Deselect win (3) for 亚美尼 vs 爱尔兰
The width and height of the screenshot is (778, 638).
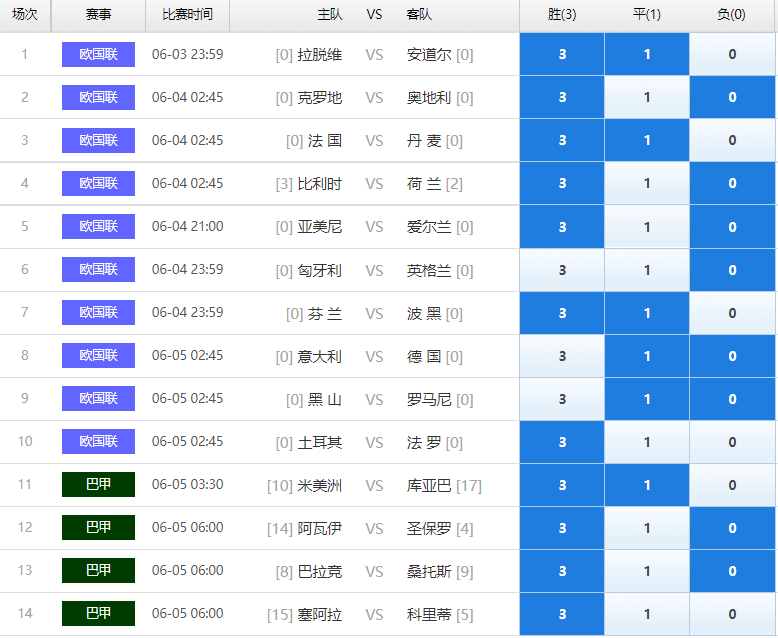point(562,227)
